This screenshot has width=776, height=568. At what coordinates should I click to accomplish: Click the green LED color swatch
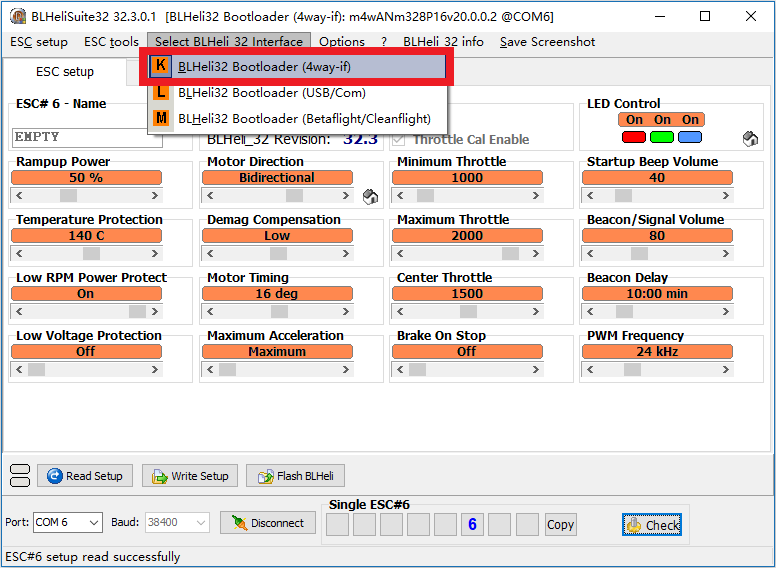pyautogui.click(x=662, y=137)
